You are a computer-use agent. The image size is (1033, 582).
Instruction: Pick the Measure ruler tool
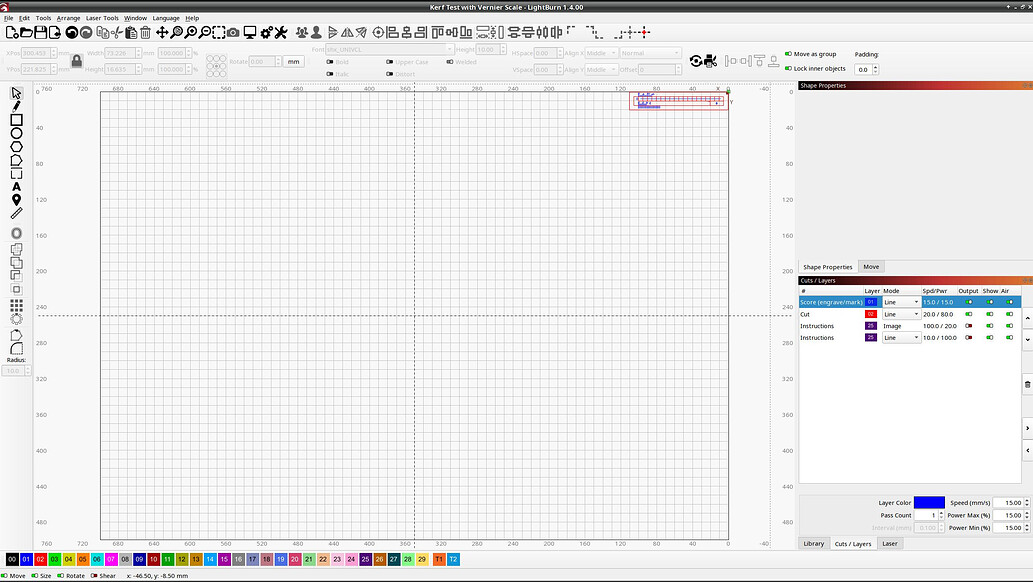coord(16,213)
